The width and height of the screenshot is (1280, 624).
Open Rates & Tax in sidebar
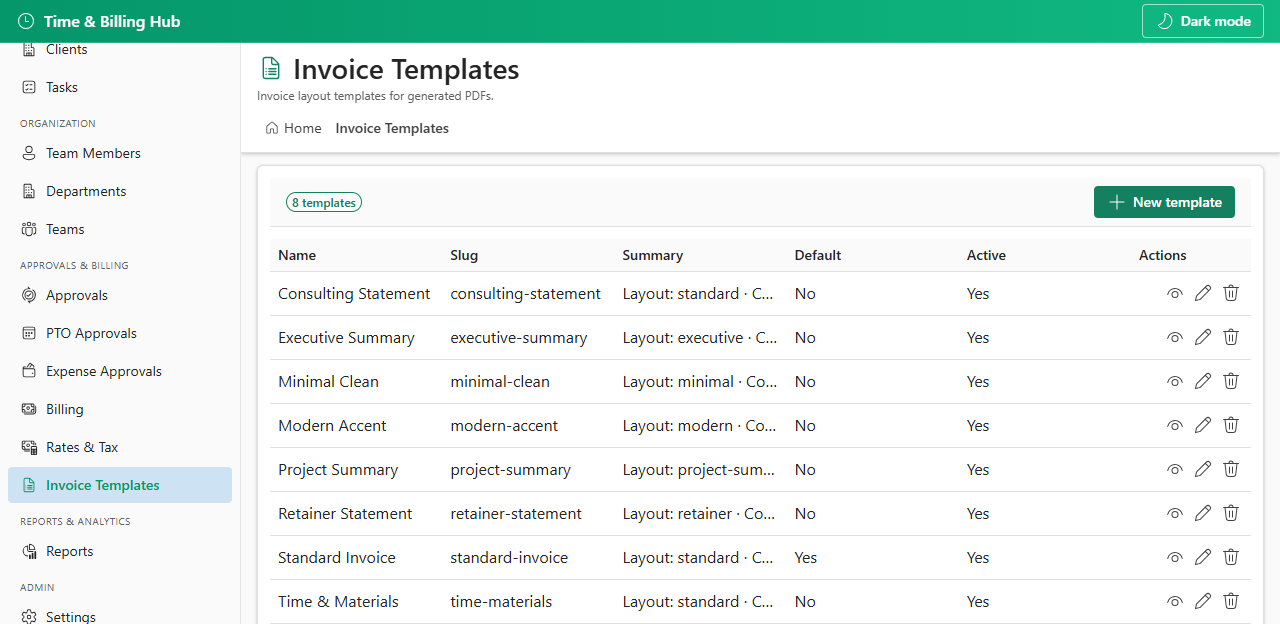coord(120,447)
